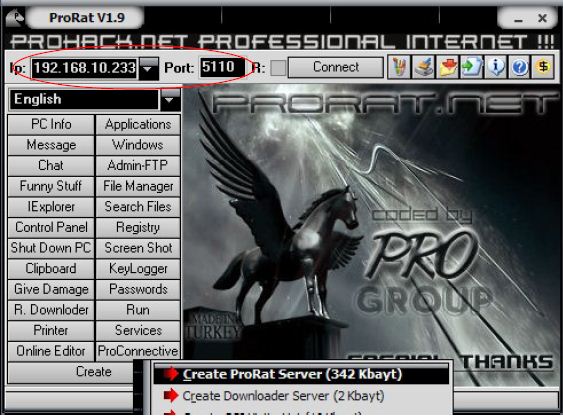Click the Shut Down PC button
This screenshot has width=563, height=416.
[51, 248]
